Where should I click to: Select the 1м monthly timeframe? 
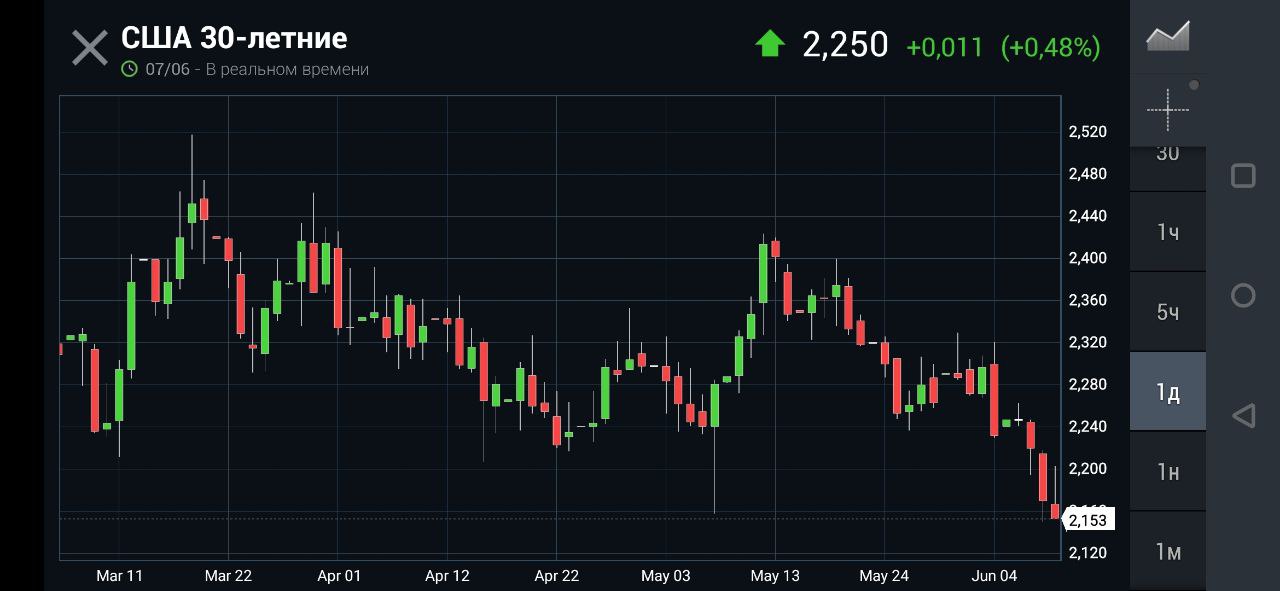click(x=1167, y=551)
